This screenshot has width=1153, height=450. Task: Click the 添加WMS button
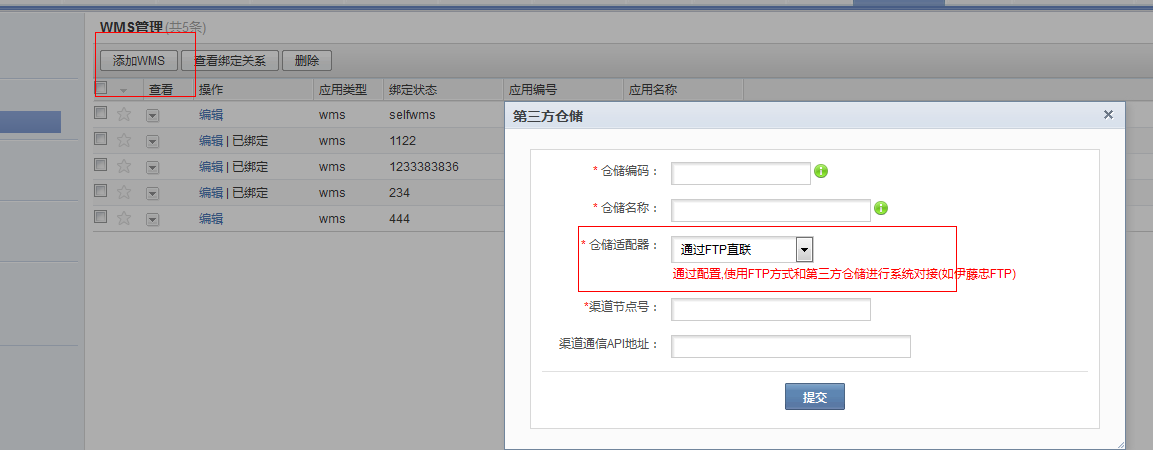138,61
